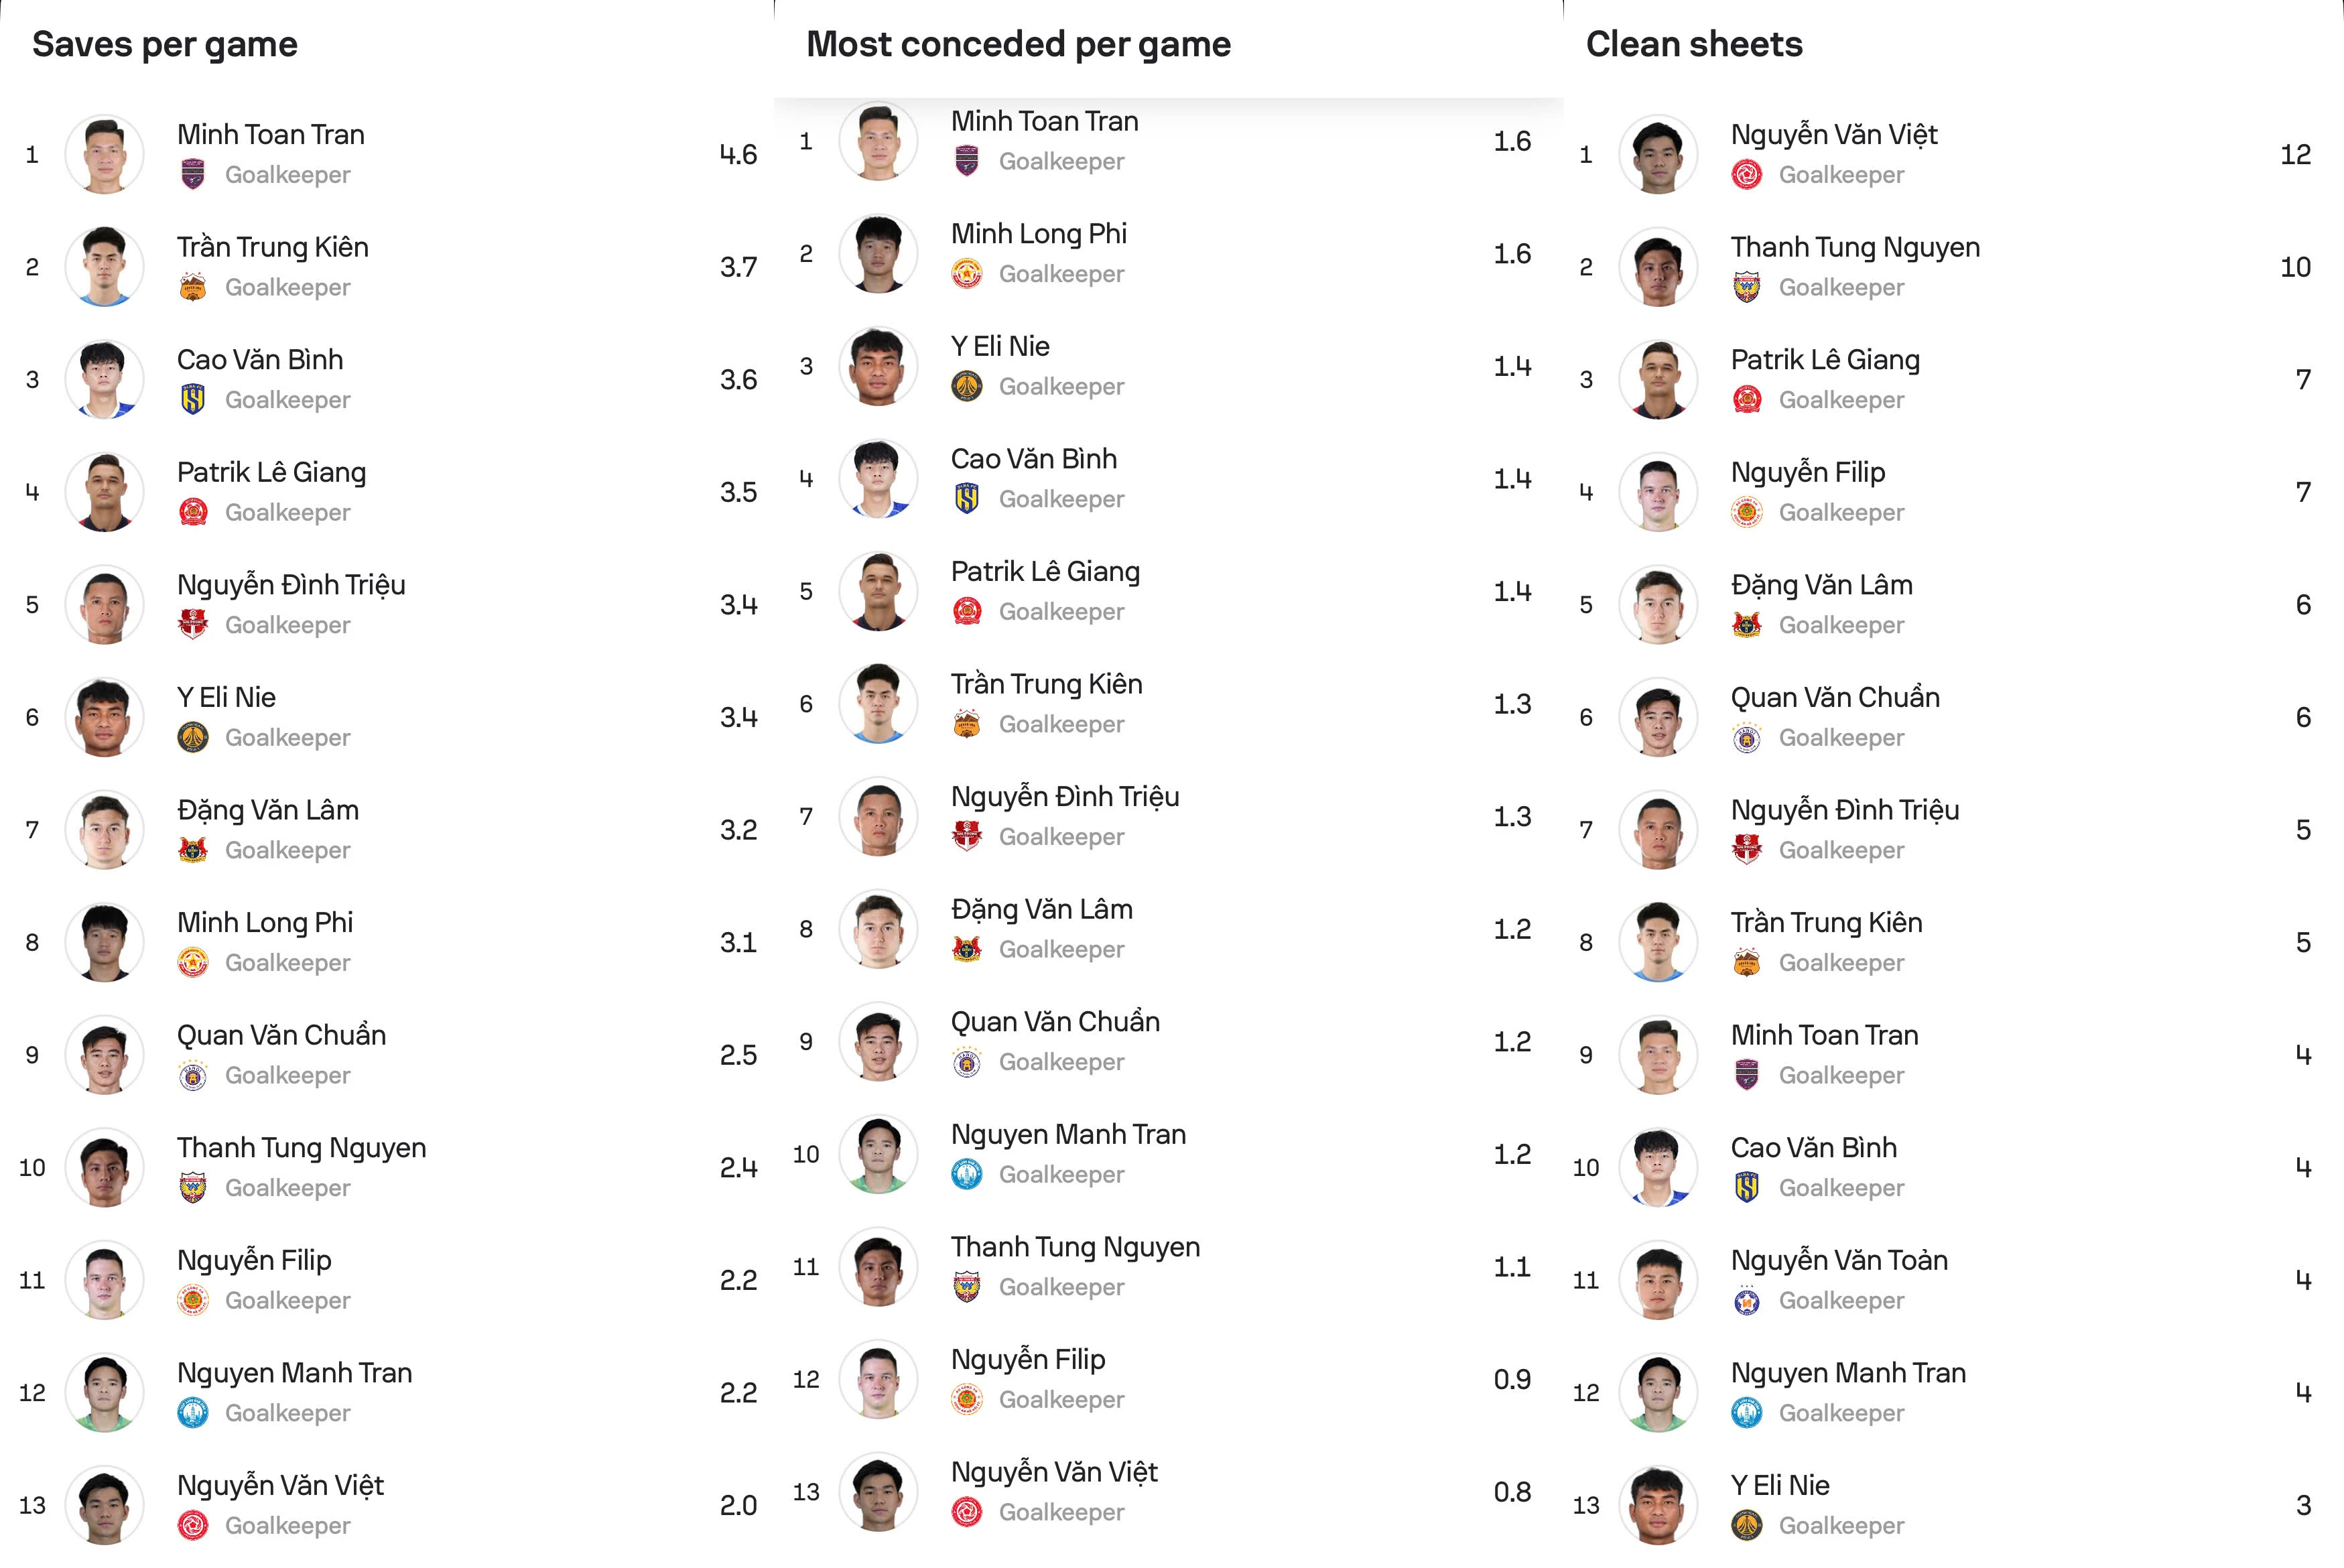The width and height of the screenshot is (2344, 1568).
Task: Click Cao Văn Bình's club crest in Most conceded list
Action: [967, 498]
